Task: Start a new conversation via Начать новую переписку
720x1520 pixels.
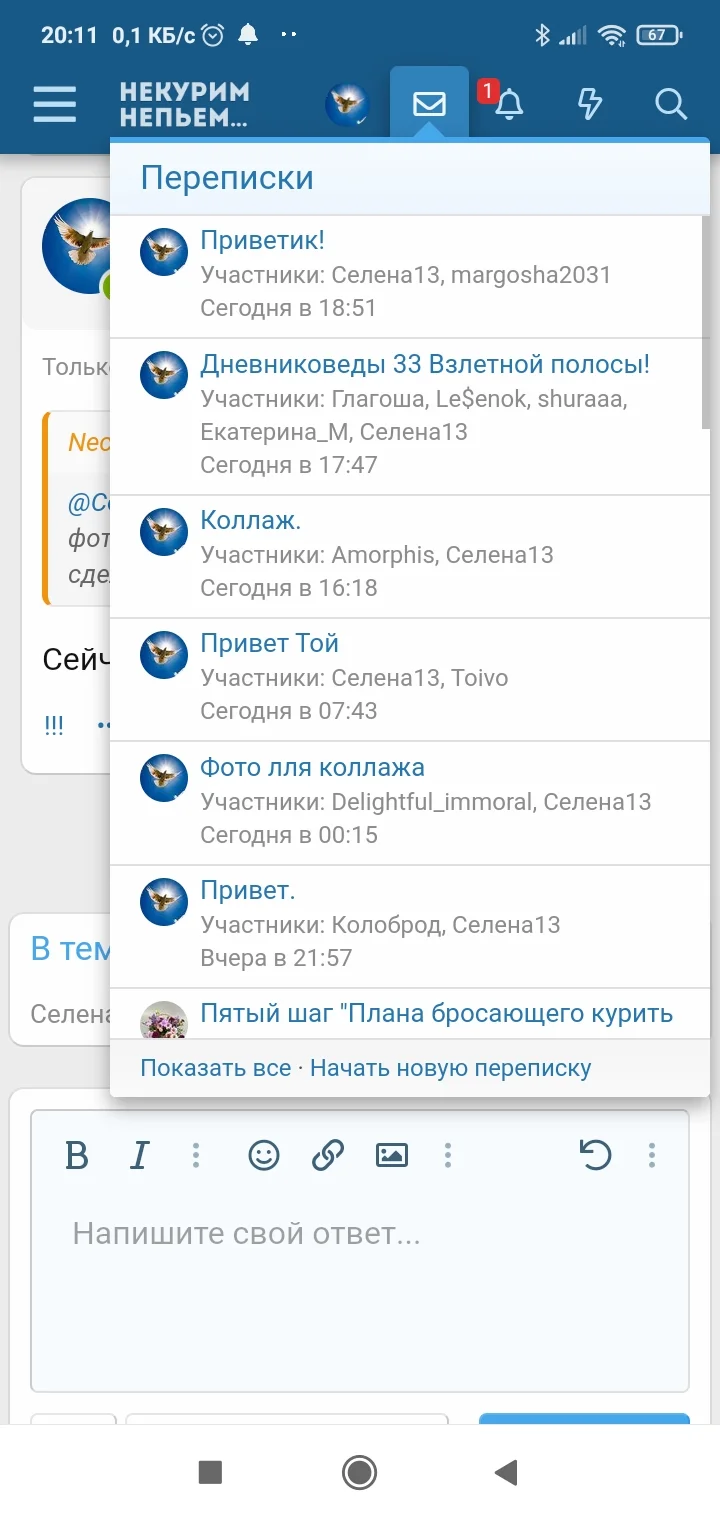Action: point(452,1068)
